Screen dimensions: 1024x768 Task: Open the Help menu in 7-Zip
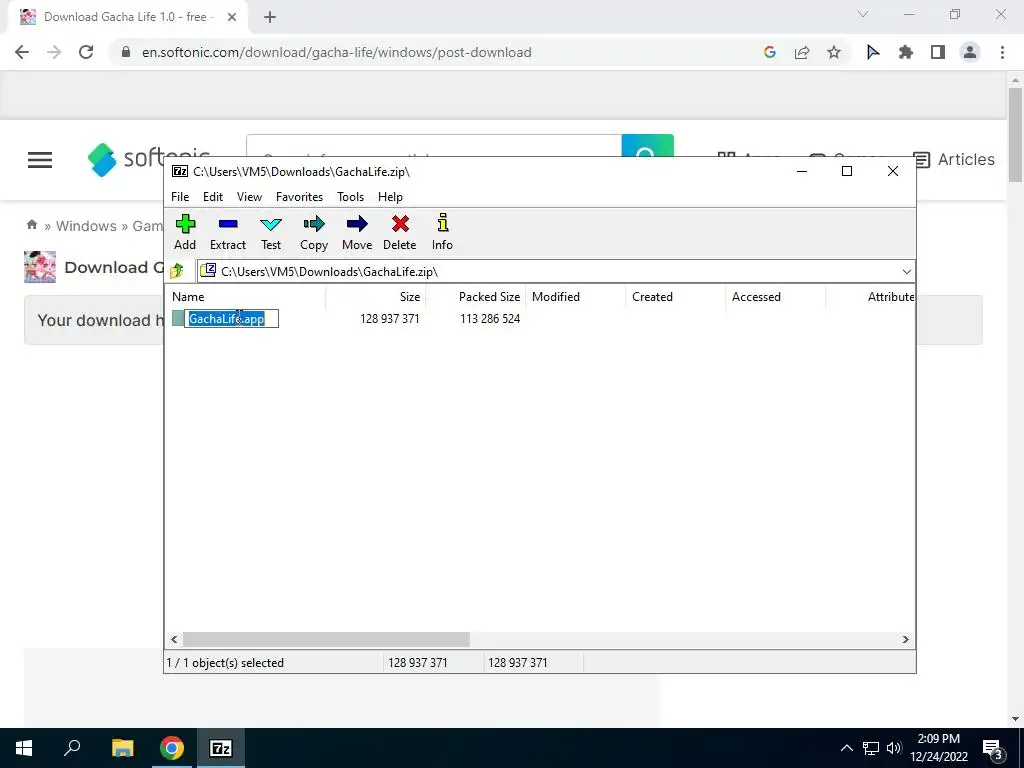[390, 197]
